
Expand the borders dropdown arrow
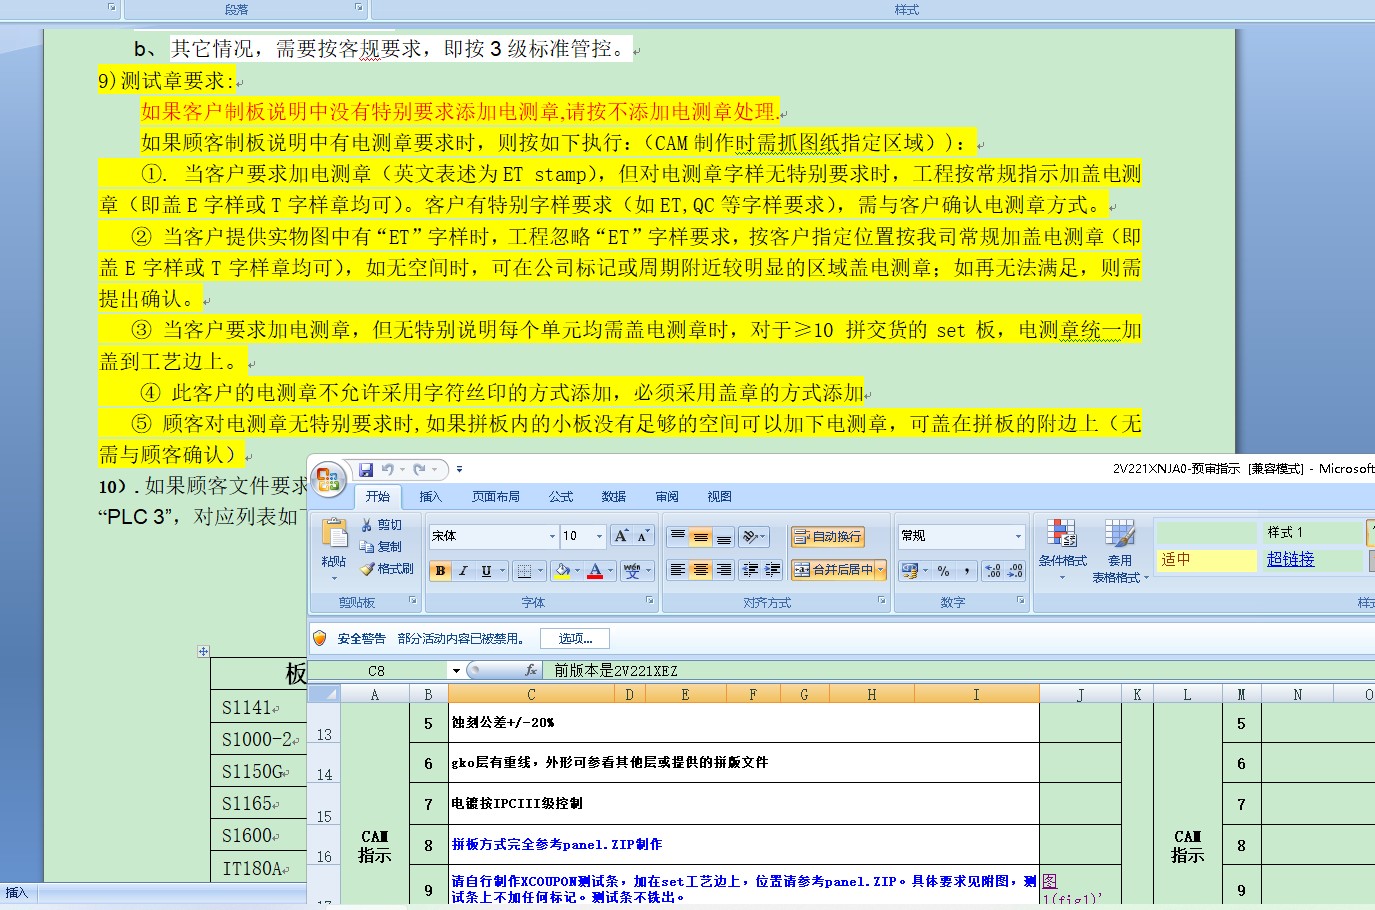[x=541, y=570]
